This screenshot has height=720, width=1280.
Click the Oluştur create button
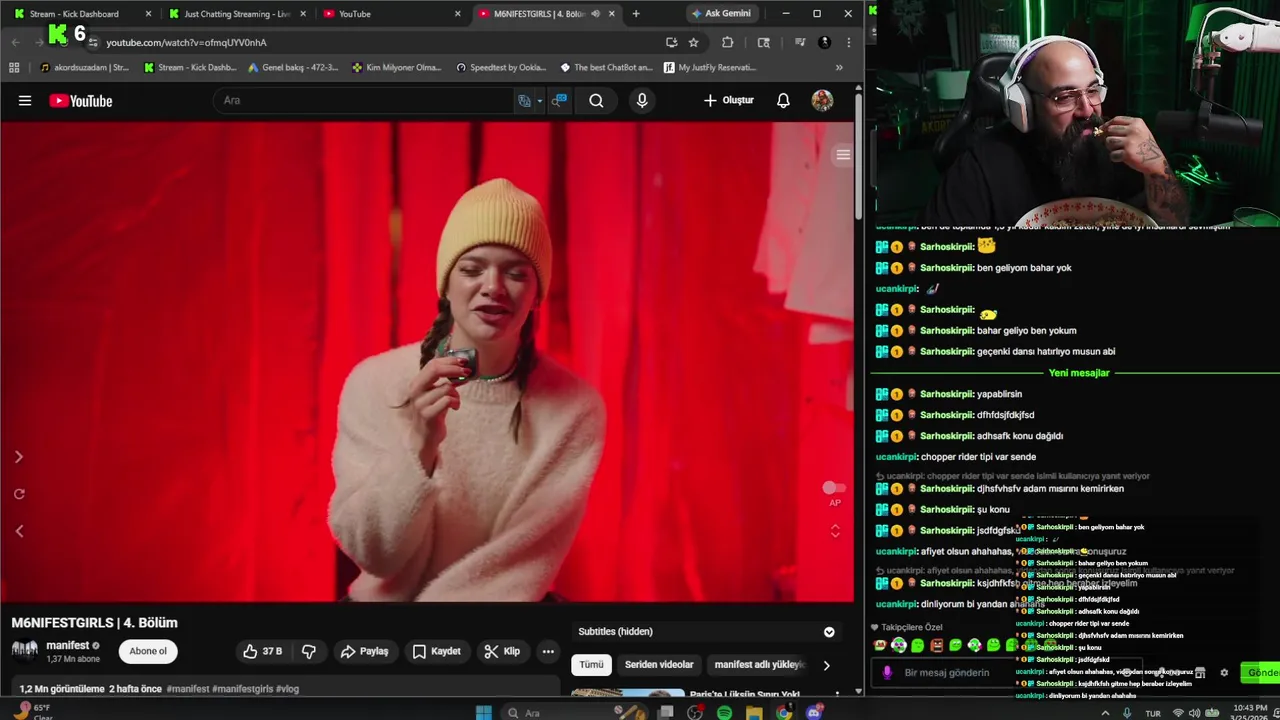[729, 100]
